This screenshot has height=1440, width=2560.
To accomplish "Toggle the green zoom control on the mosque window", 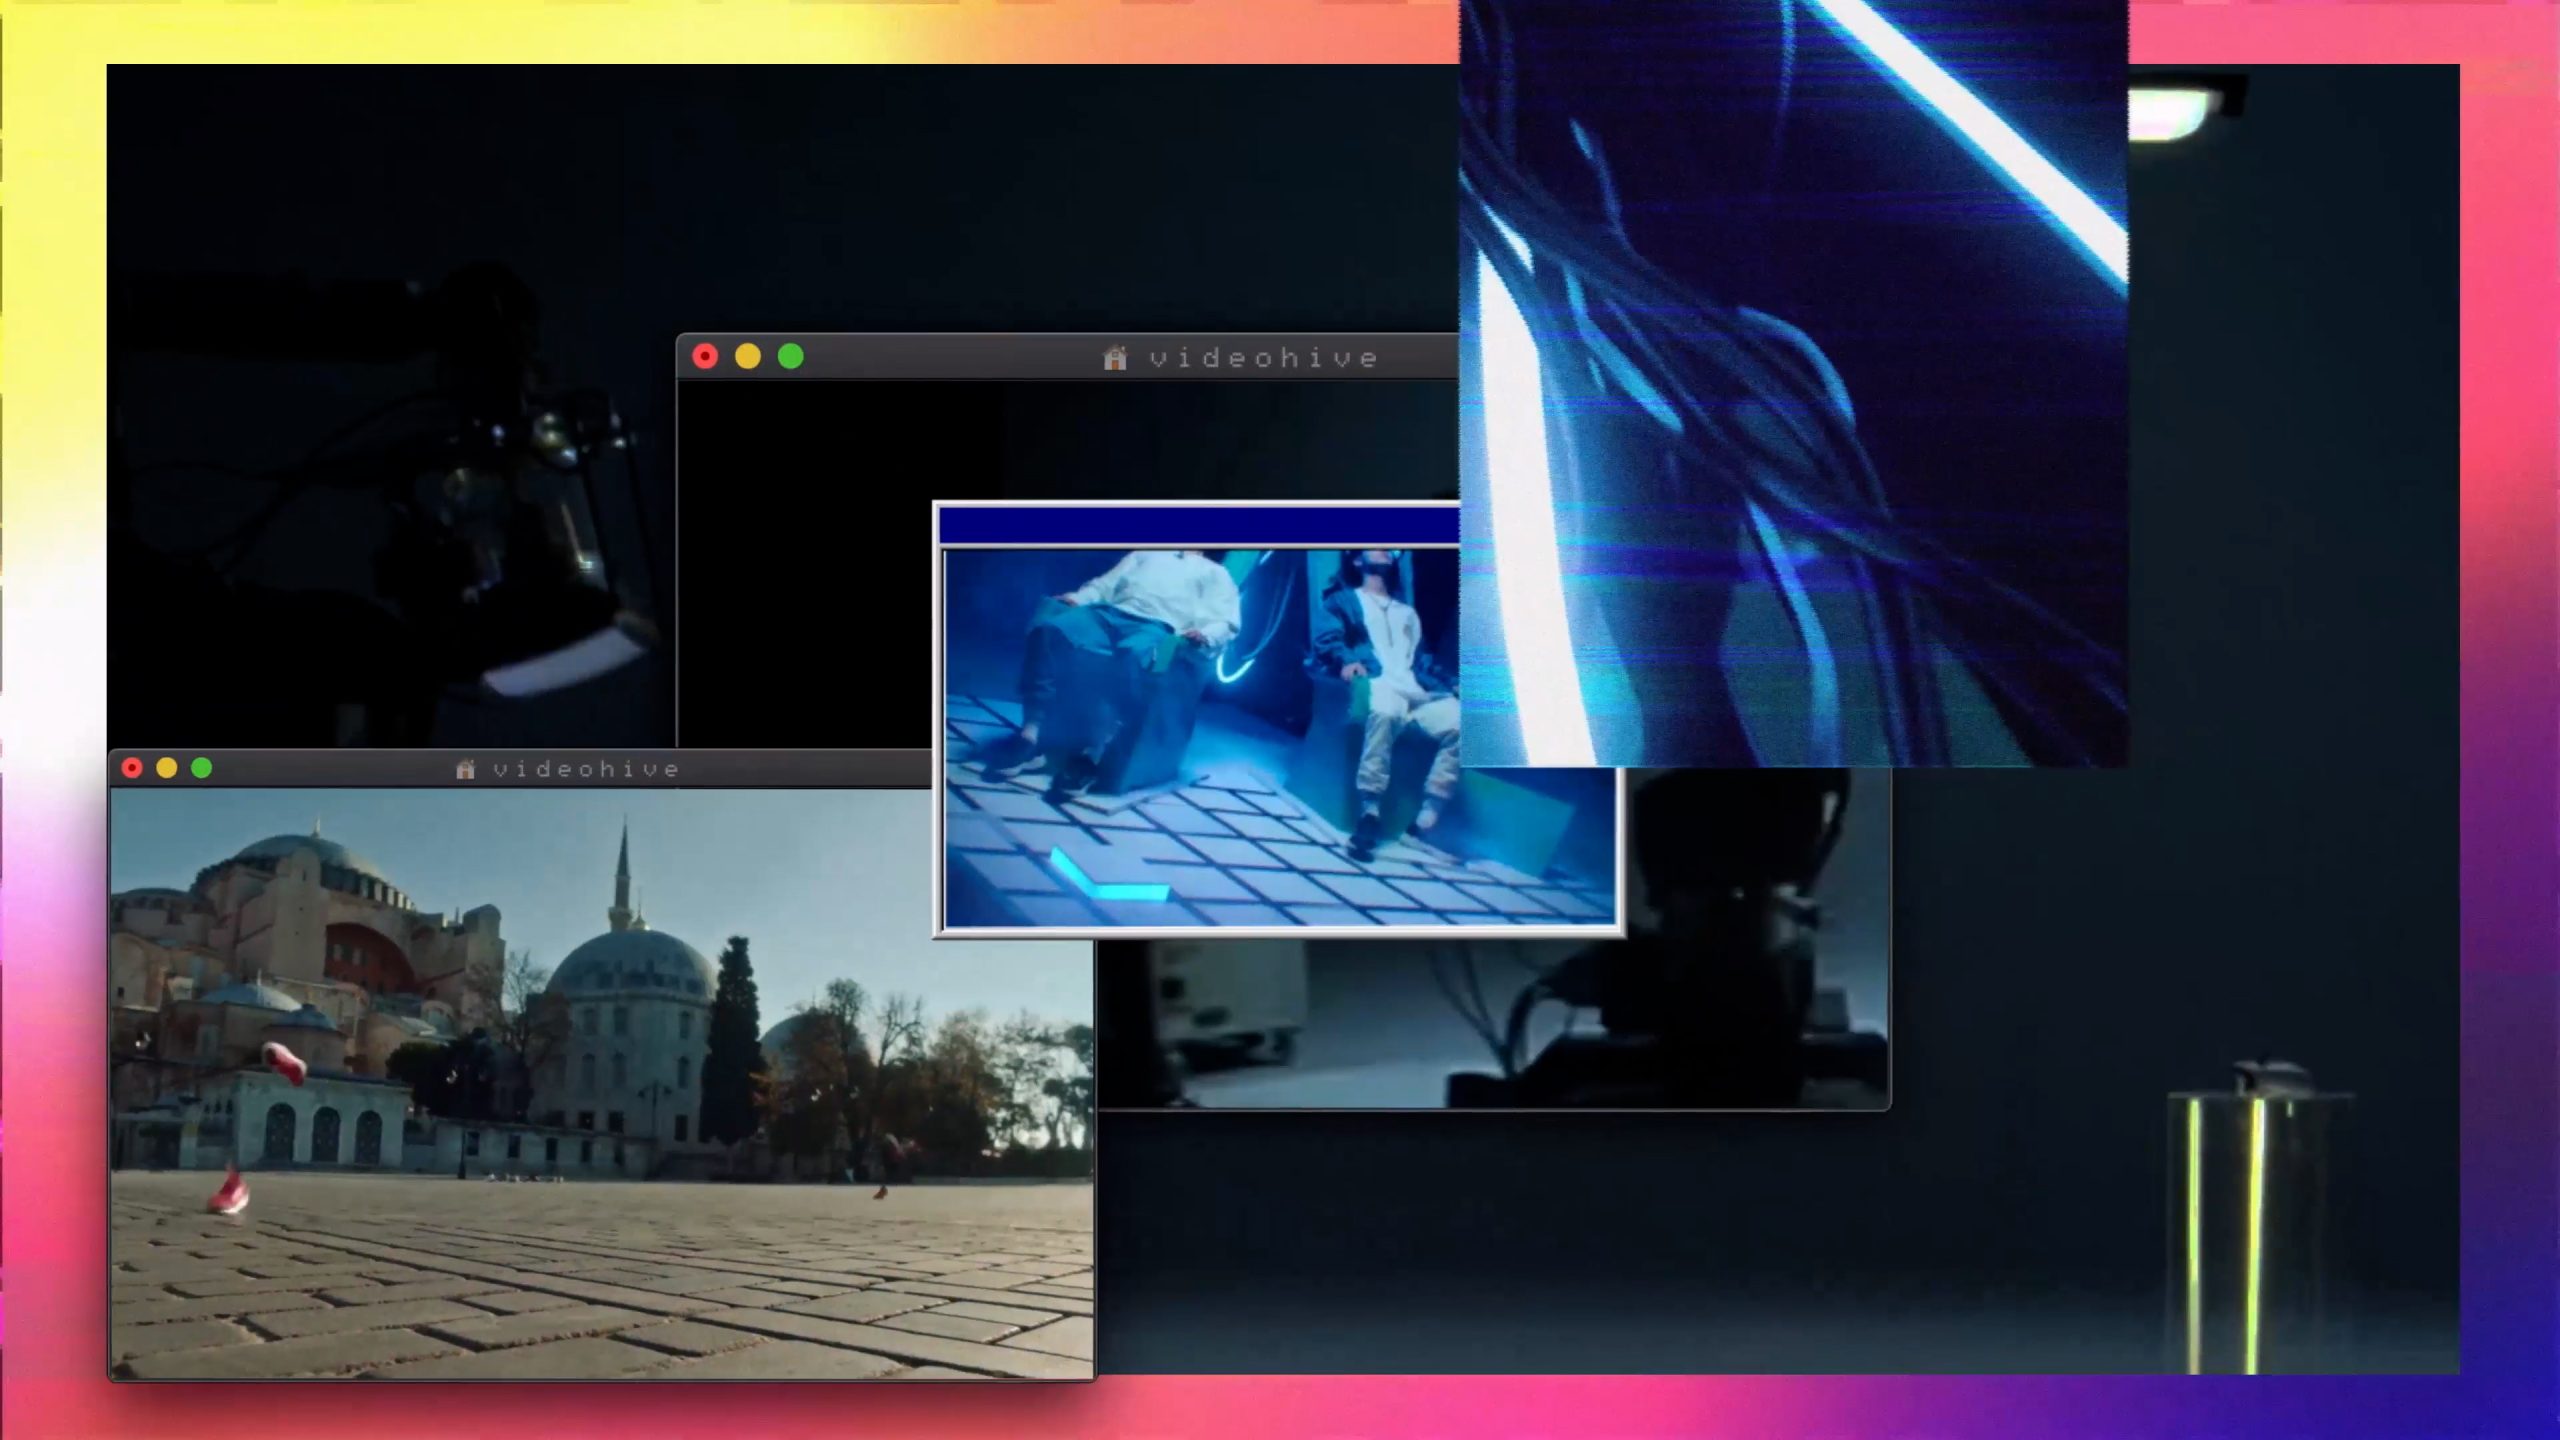I will pyautogui.click(x=202, y=769).
